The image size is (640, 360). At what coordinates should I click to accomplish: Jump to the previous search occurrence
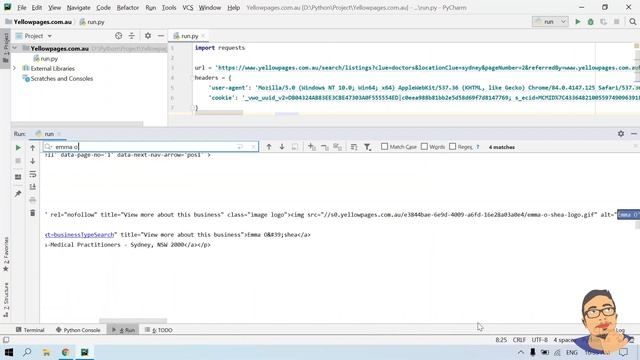click(269, 147)
